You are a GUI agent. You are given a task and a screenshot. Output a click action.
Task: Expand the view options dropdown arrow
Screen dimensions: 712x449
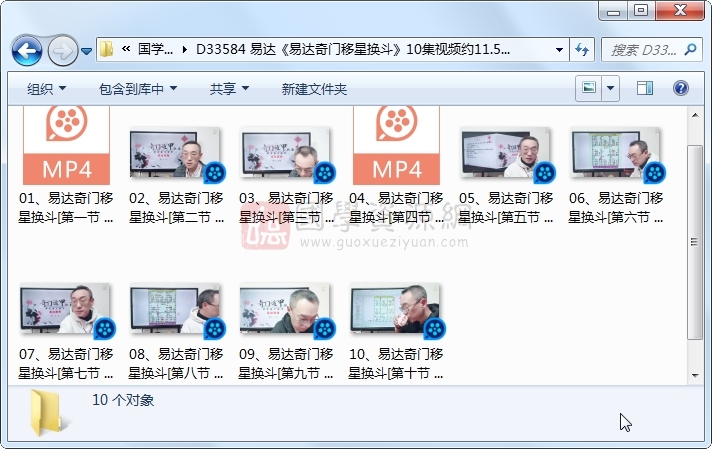pyautogui.click(x=610, y=88)
